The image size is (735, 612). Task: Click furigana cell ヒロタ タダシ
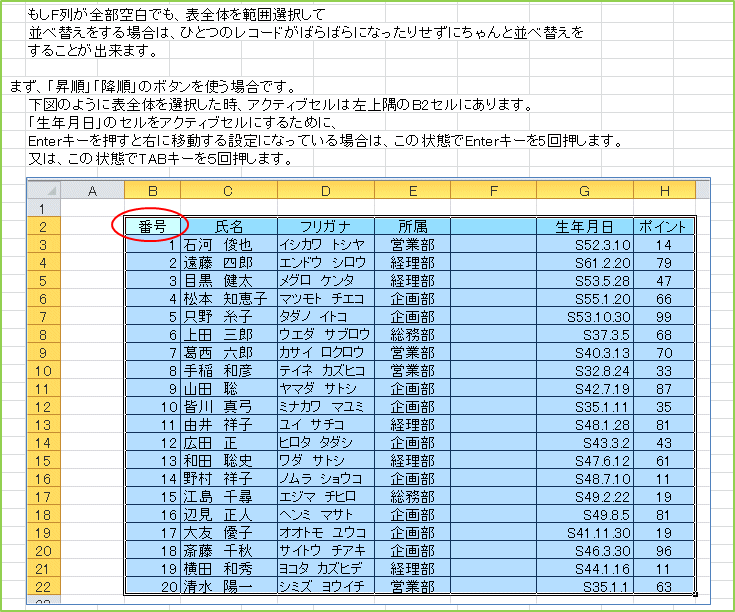pyautogui.click(x=326, y=442)
